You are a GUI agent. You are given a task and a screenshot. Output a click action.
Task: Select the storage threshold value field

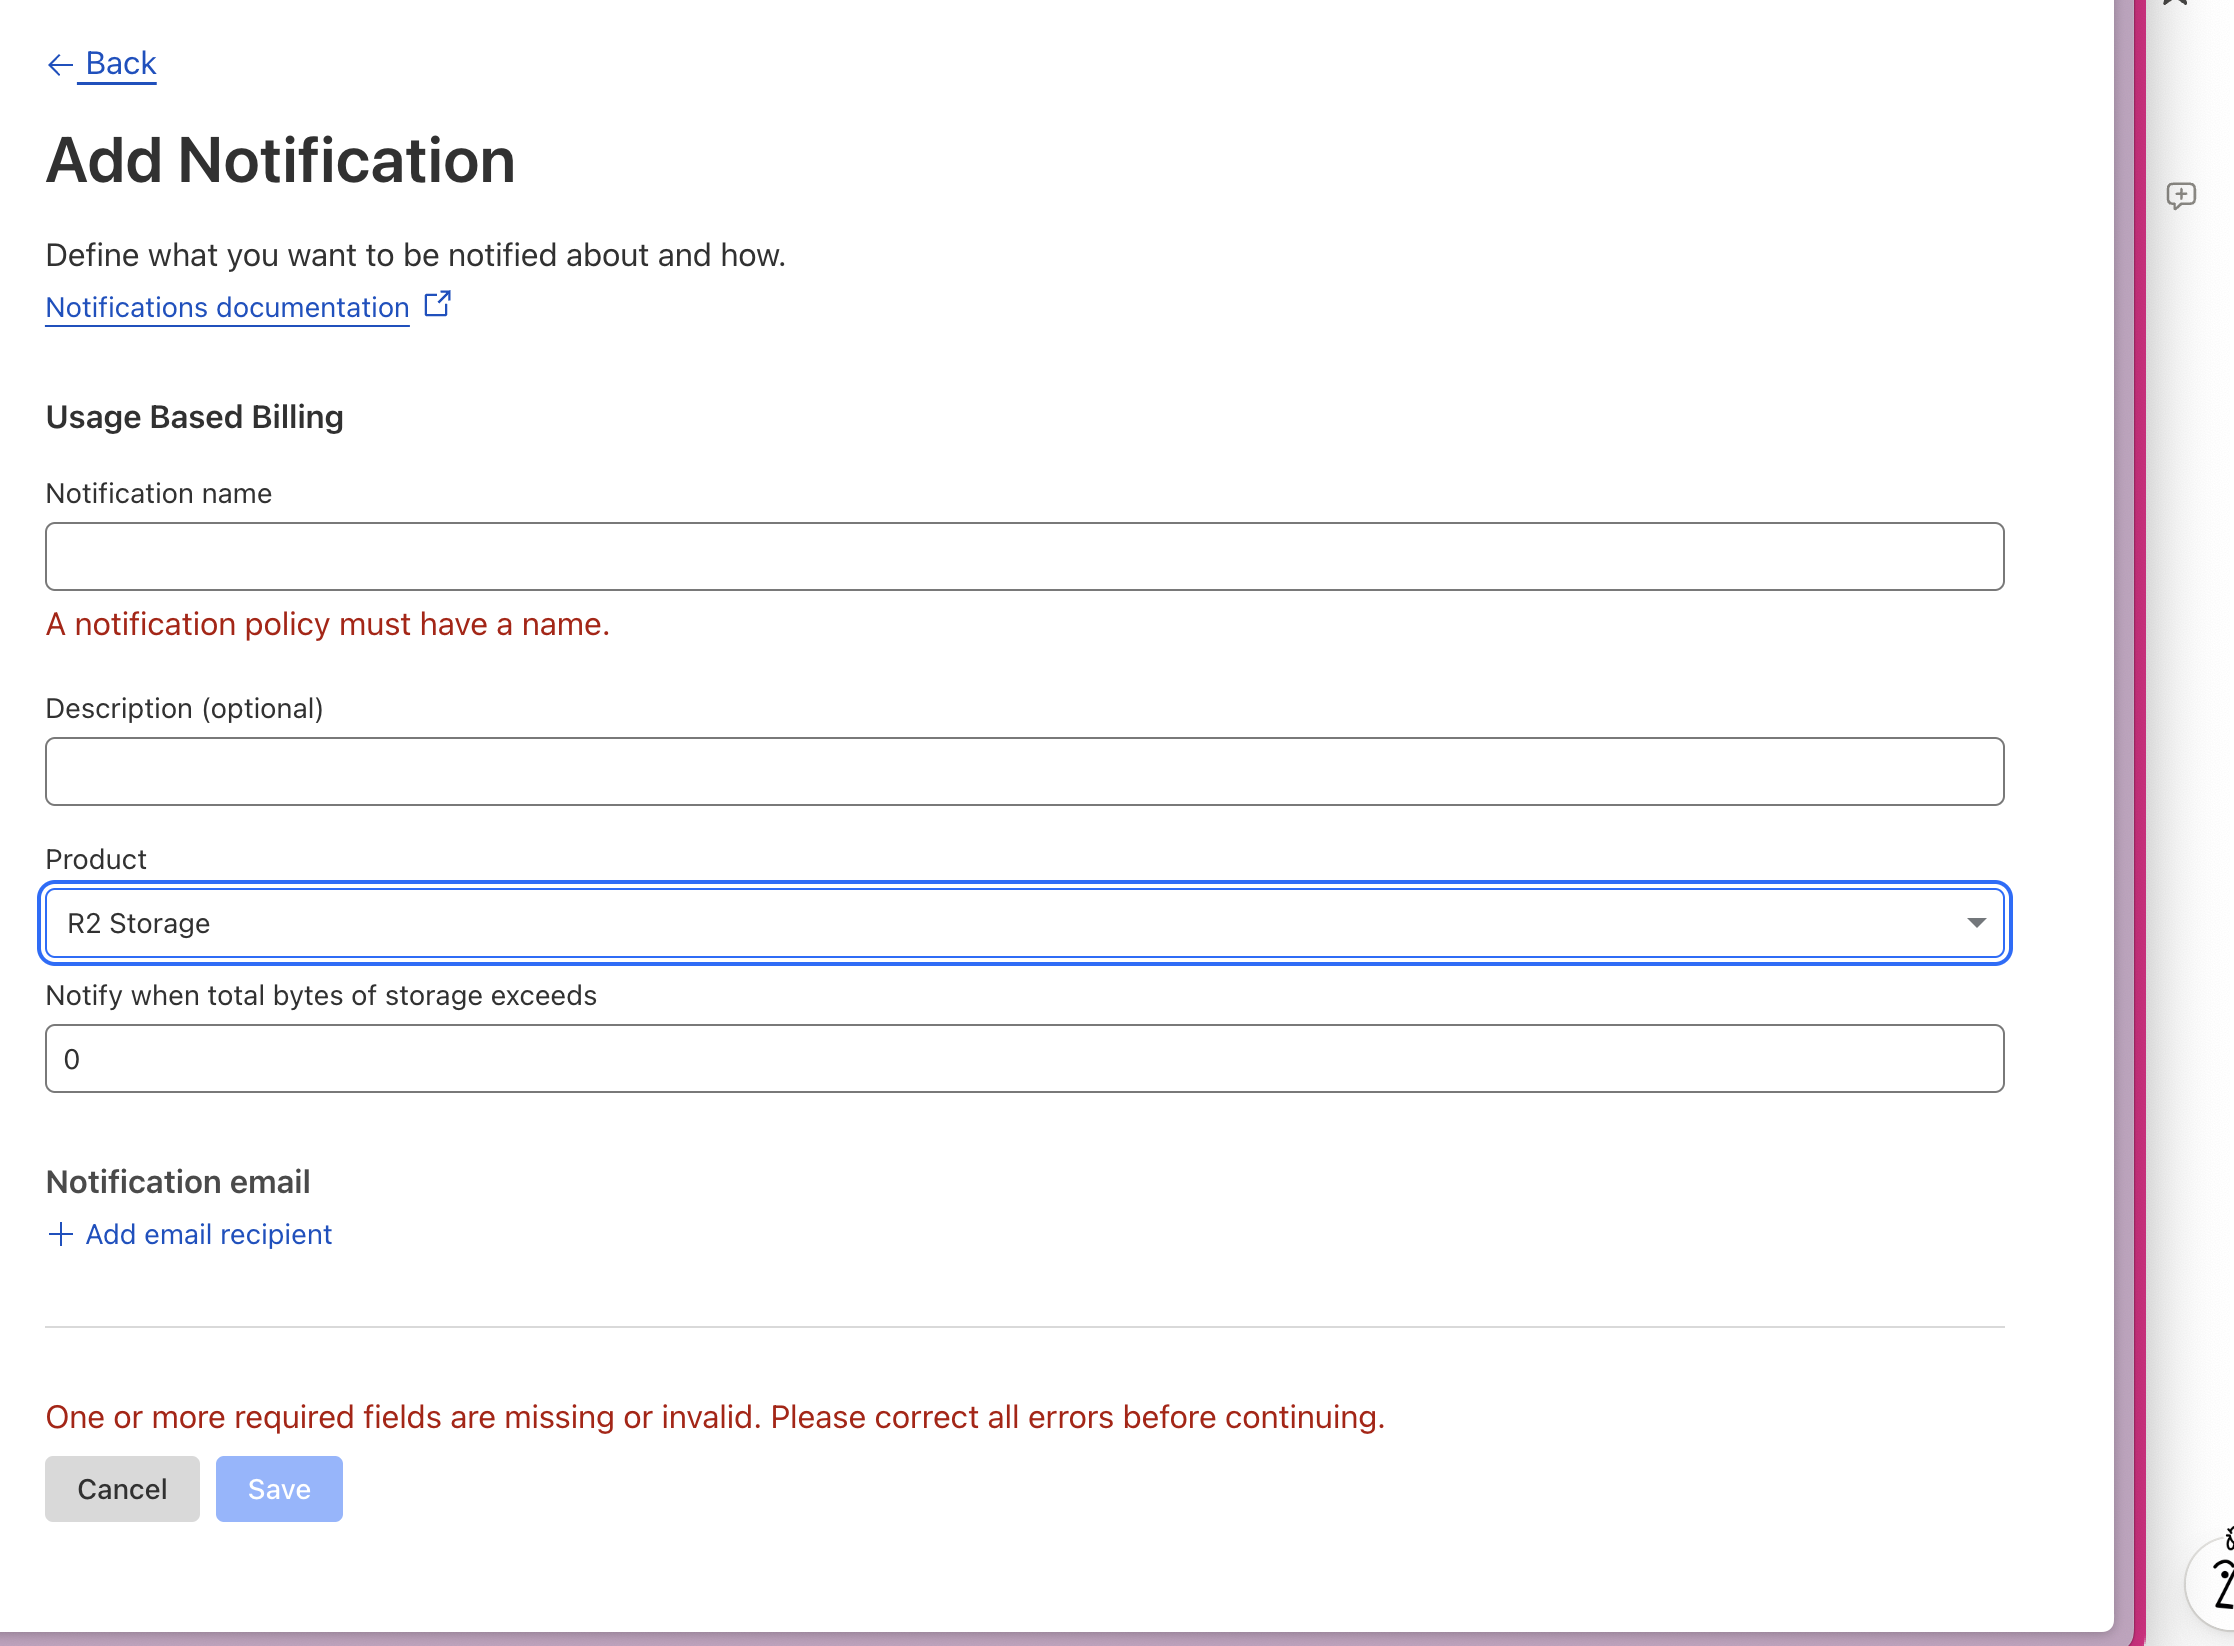(x=1024, y=1058)
